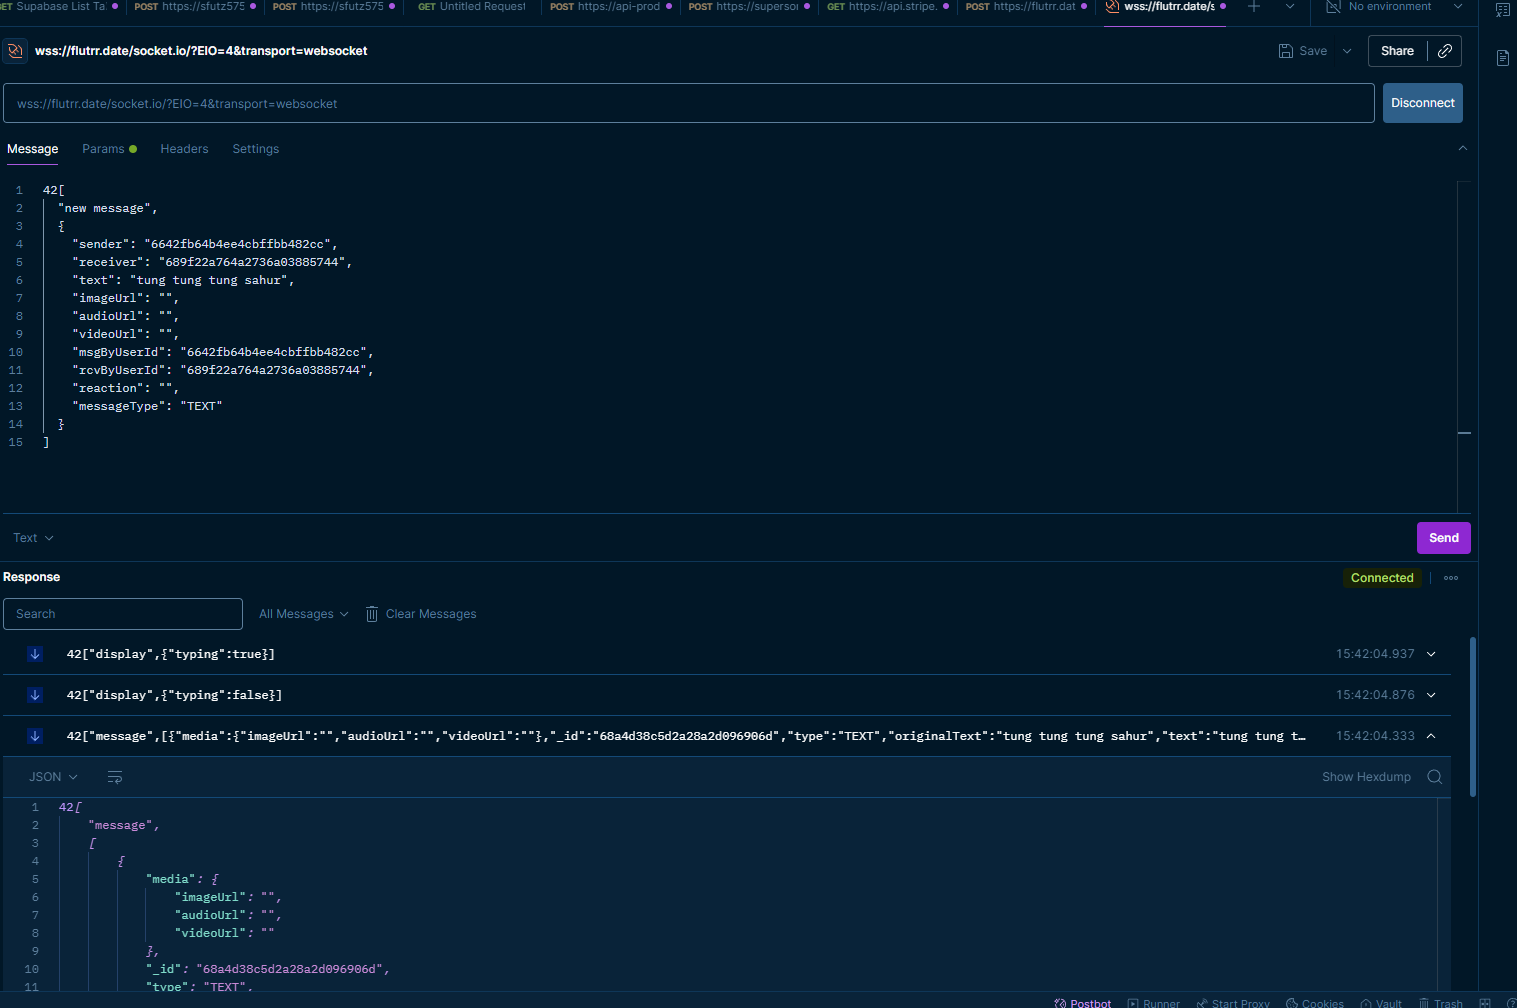
Task: Click the no-environment icon in the tab bar
Action: (x=1333, y=6)
